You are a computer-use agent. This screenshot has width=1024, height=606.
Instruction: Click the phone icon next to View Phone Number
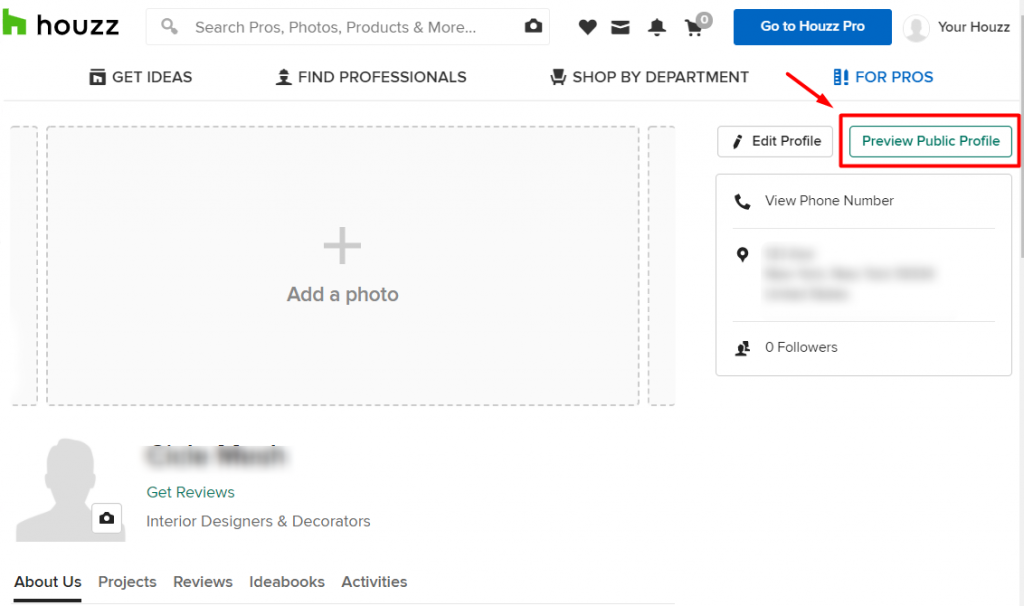tap(743, 200)
